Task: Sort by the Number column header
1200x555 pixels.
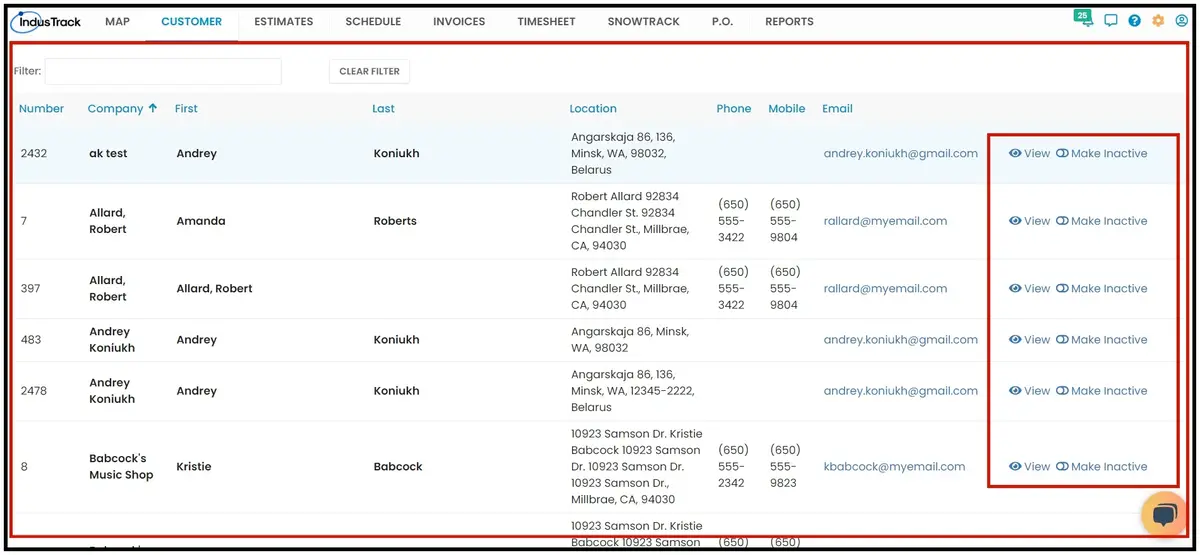Action: coord(42,109)
